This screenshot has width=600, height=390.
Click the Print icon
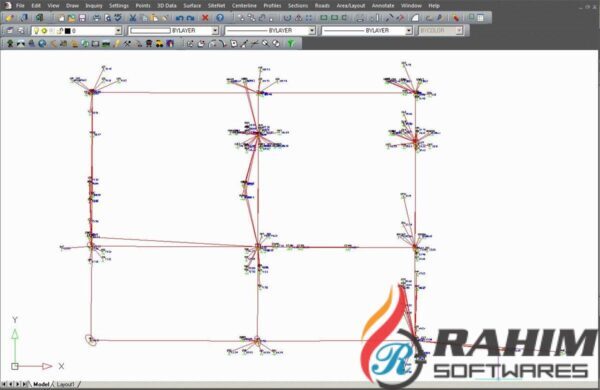(97, 18)
